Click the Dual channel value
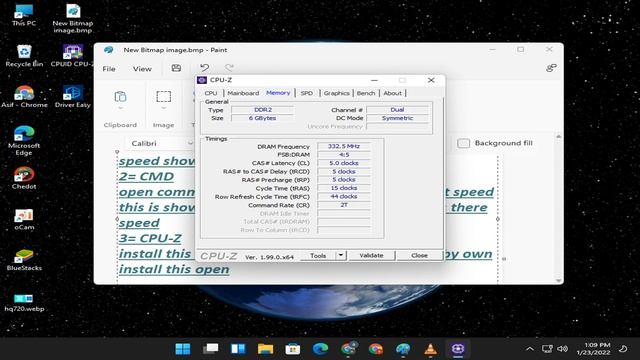The height and width of the screenshot is (360, 640). pos(398,110)
